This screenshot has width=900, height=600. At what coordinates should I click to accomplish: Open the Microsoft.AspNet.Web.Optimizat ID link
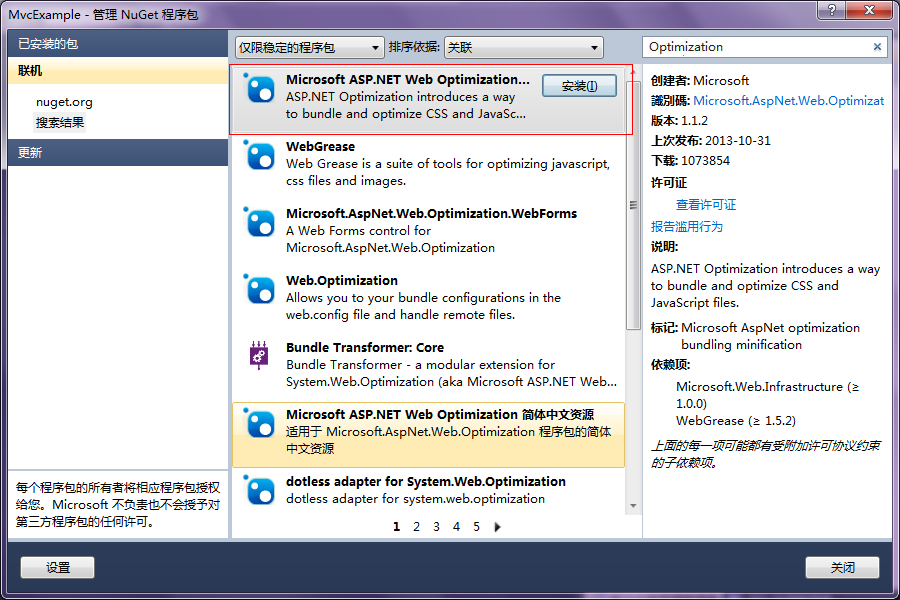click(789, 100)
